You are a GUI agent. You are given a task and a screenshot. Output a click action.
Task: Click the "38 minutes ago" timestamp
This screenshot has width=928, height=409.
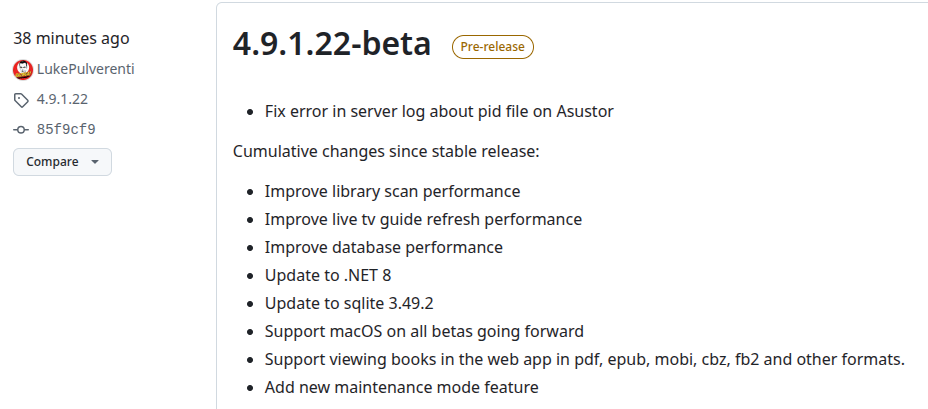[x=71, y=39]
